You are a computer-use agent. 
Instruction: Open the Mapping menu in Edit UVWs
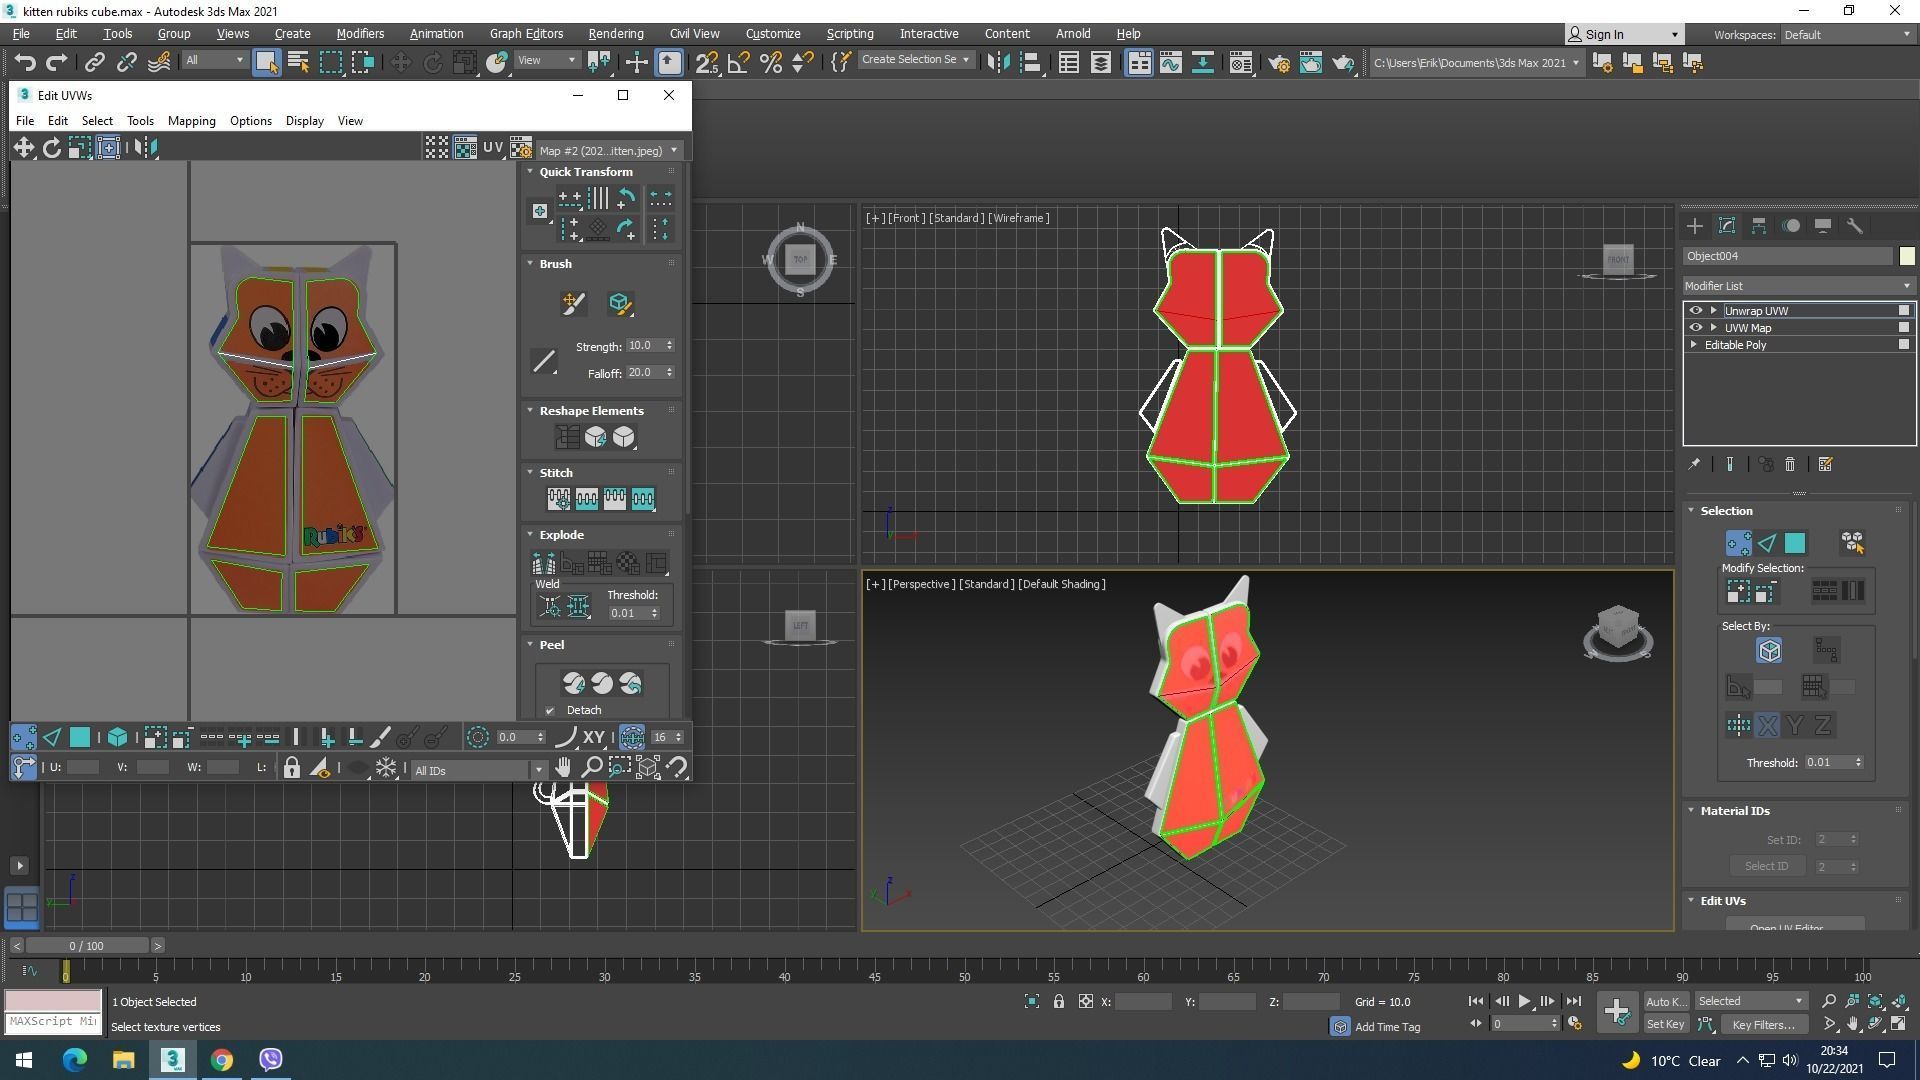(191, 121)
